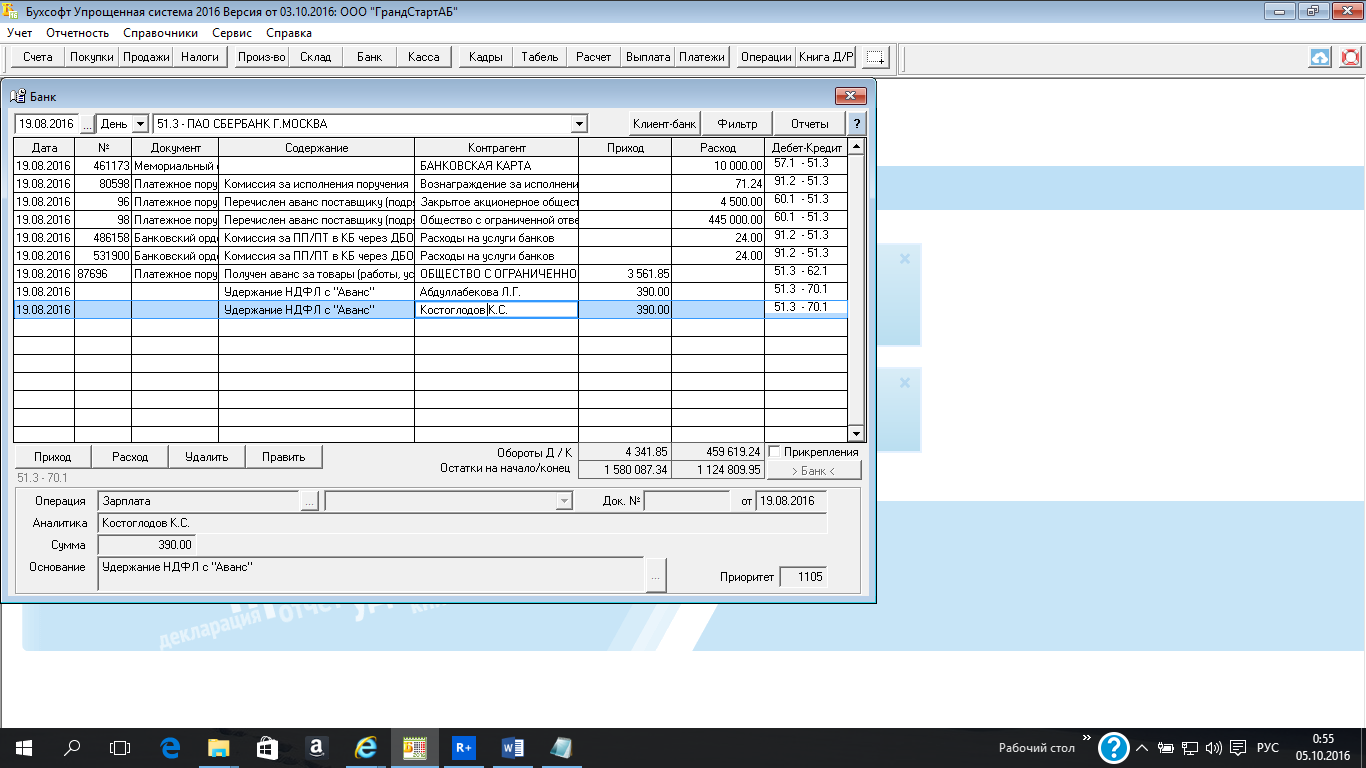Click the selection rectangle icon in toolbar
Viewport: 1366px width, 768px height.
876,57
